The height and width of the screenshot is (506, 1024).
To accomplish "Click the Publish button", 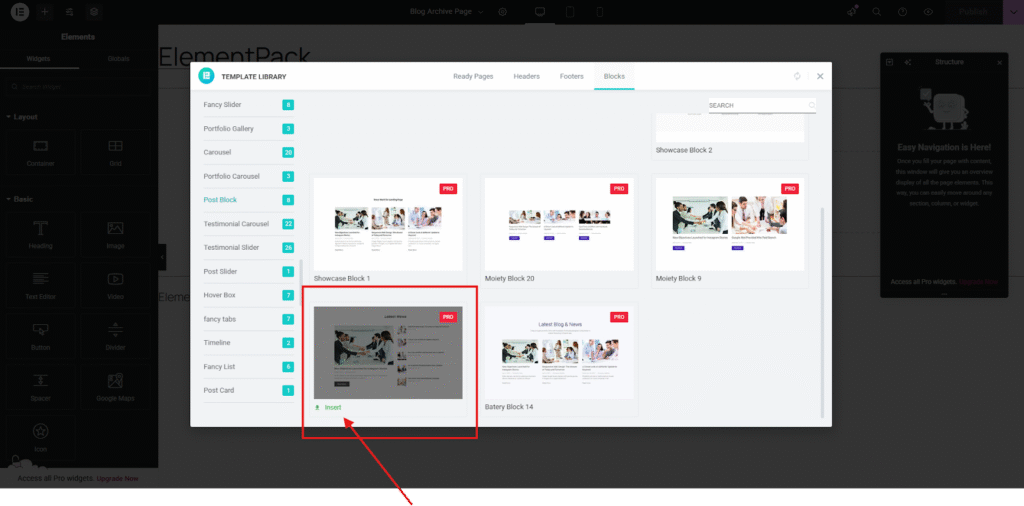I will click(973, 12).
